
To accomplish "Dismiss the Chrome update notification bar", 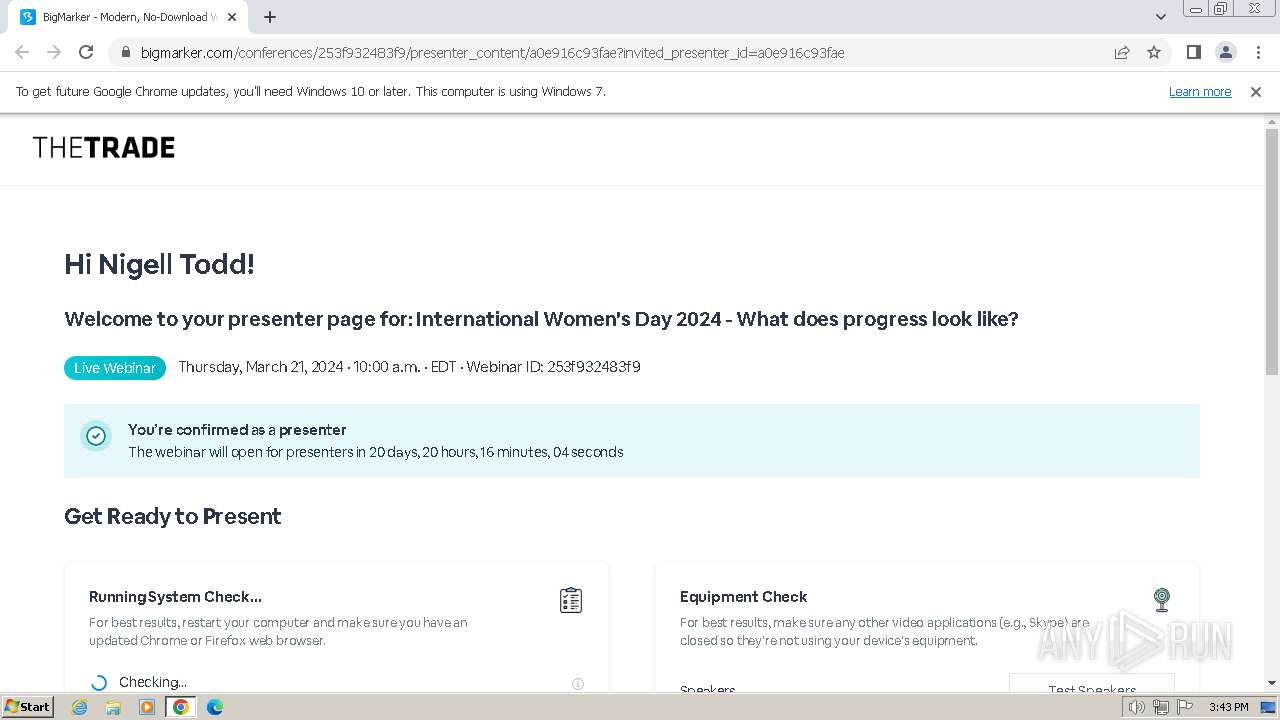I will pos(1256,91).
